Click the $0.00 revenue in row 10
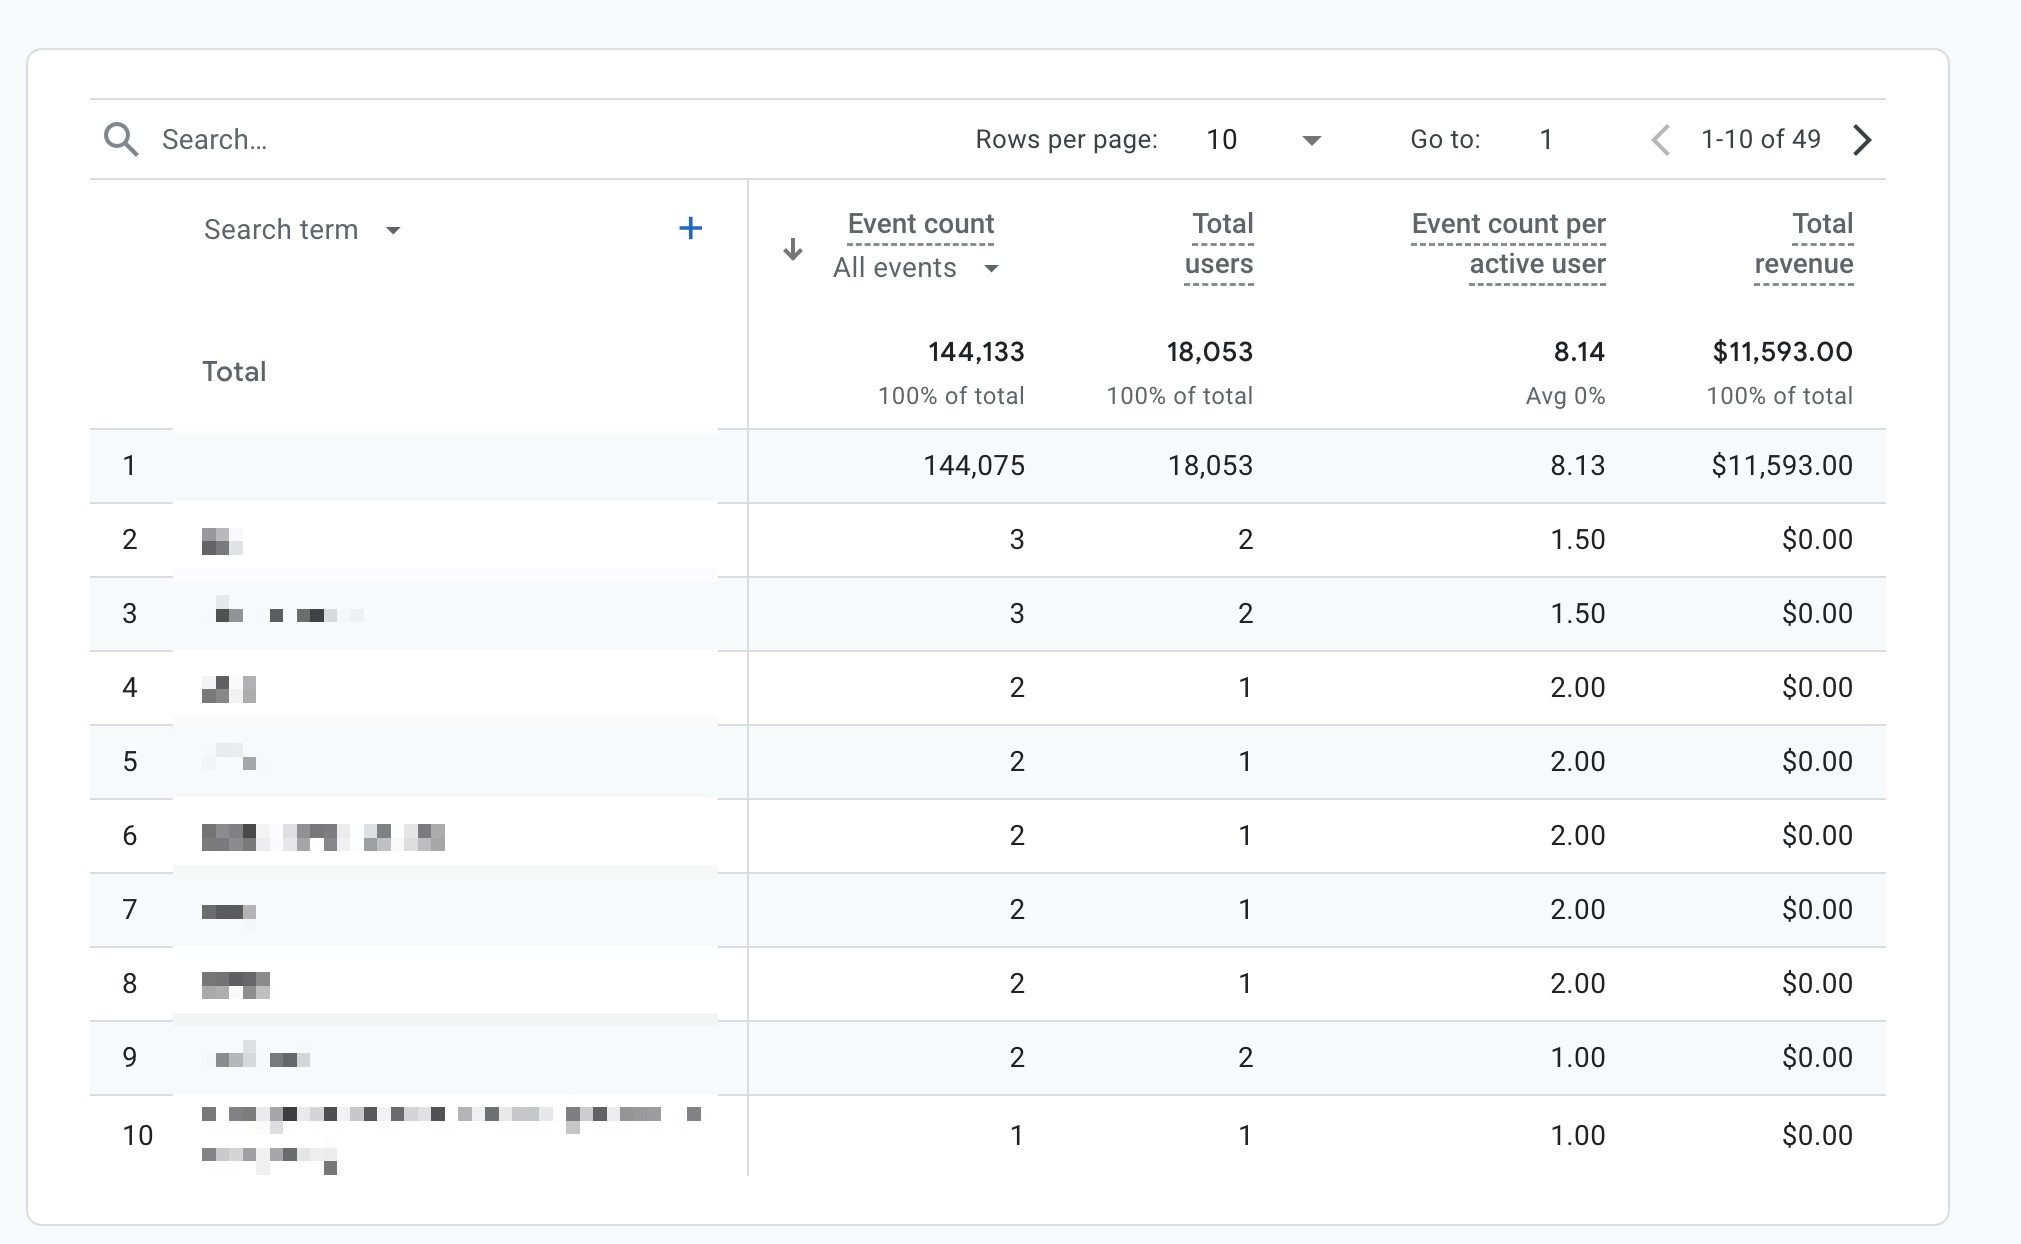 (1817, 1136)
